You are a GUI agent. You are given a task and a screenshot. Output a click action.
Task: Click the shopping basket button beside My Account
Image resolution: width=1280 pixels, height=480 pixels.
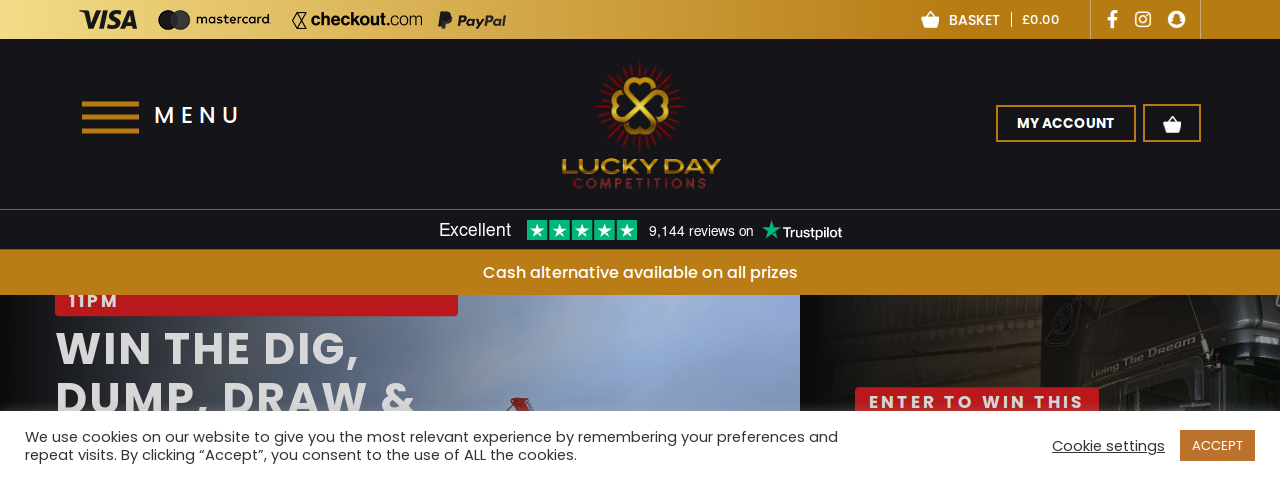(x=1172, y=123)
